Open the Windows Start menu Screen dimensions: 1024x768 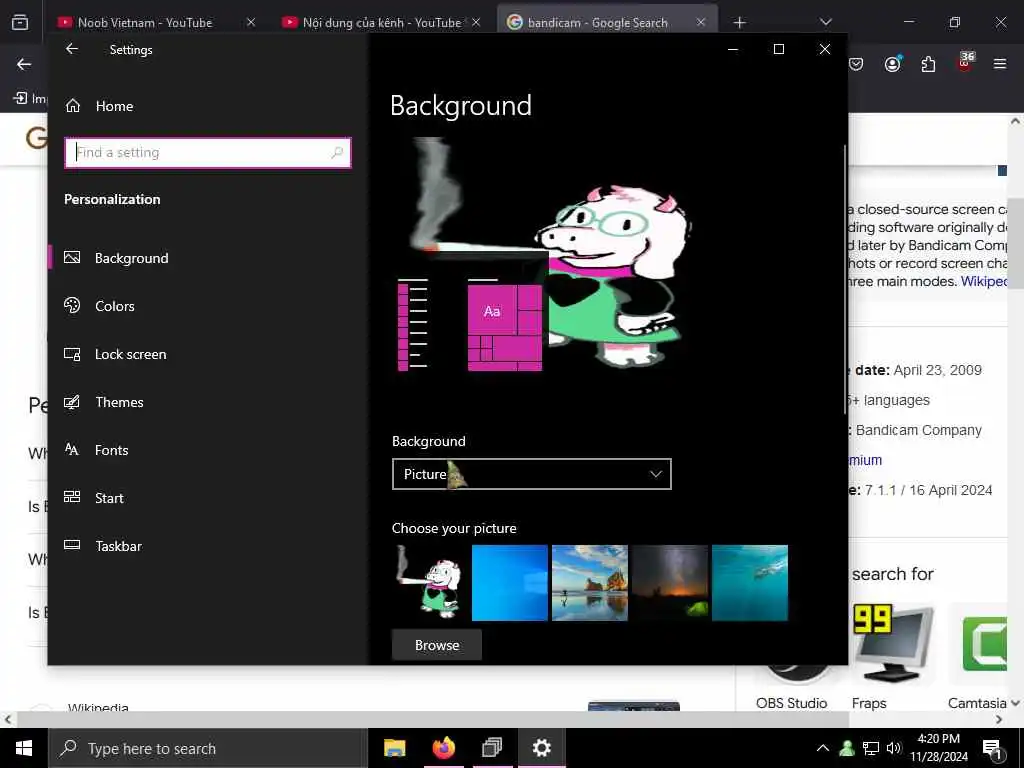coord(24,748)
